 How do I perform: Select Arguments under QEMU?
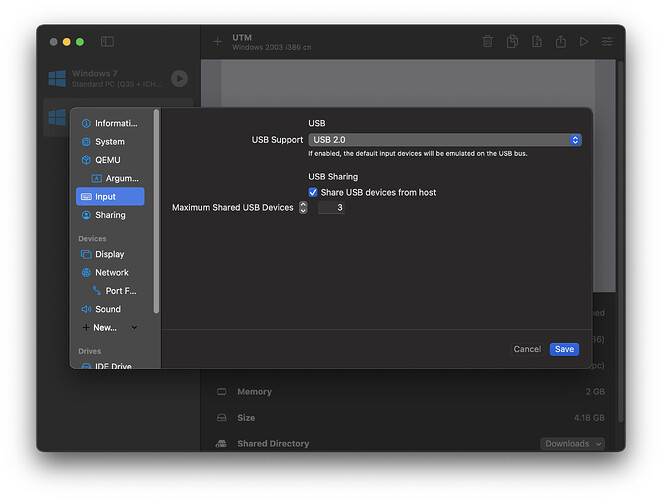click(120, 178)
